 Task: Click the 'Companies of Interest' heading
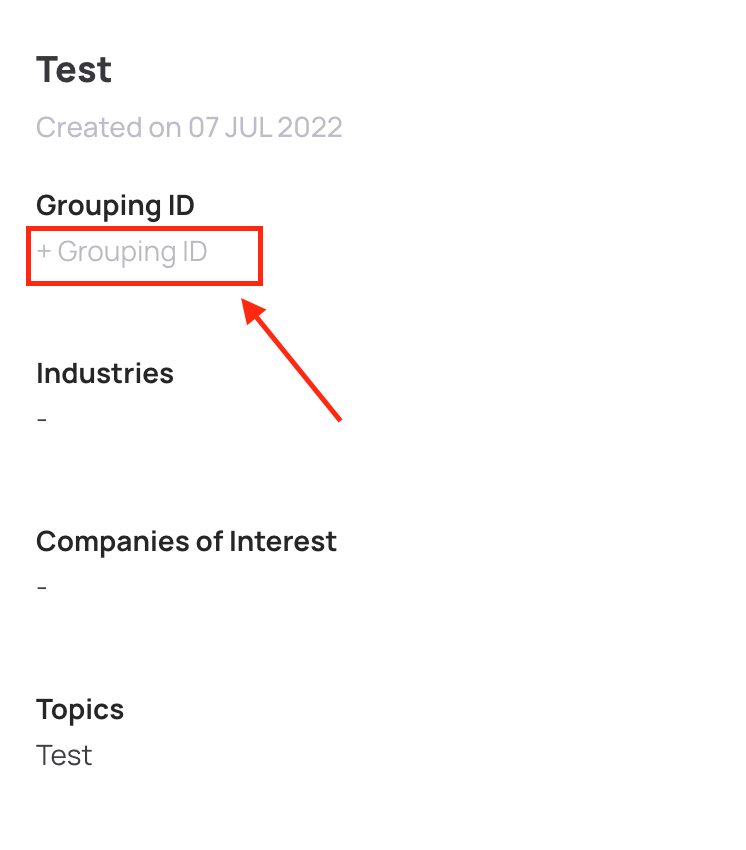(186, 542)
